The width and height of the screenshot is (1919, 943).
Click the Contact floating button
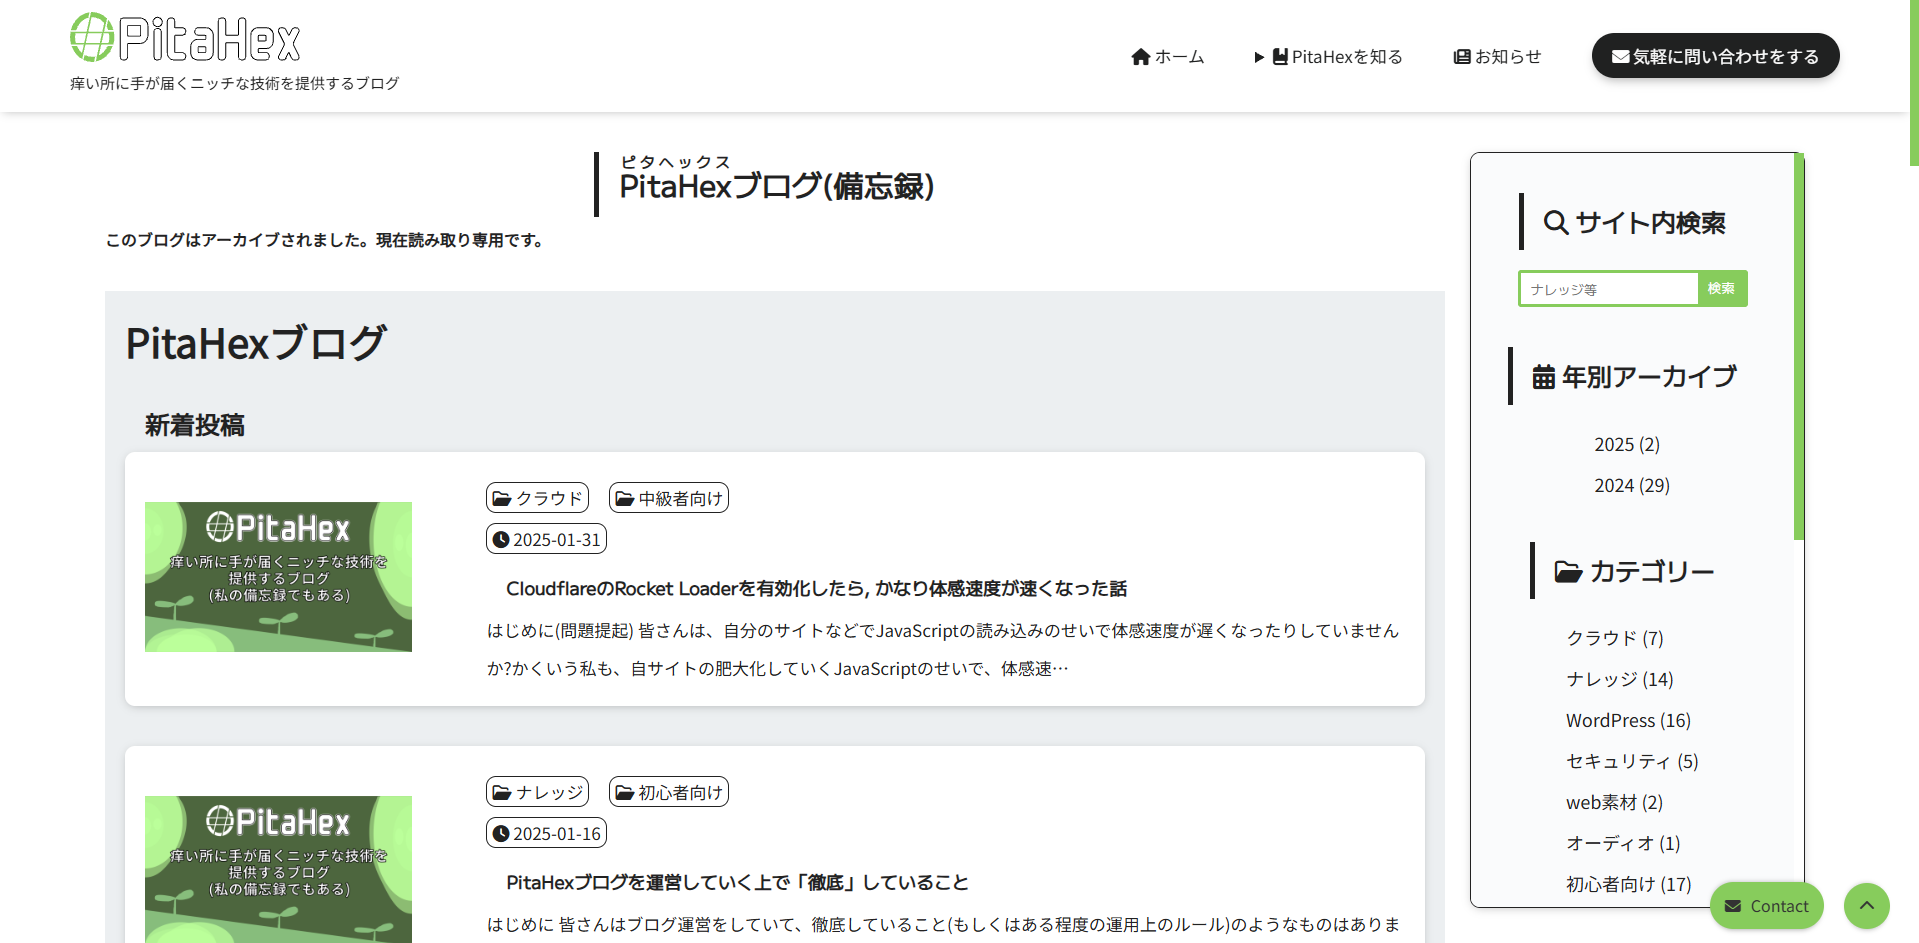click(x=1766, y=906)
